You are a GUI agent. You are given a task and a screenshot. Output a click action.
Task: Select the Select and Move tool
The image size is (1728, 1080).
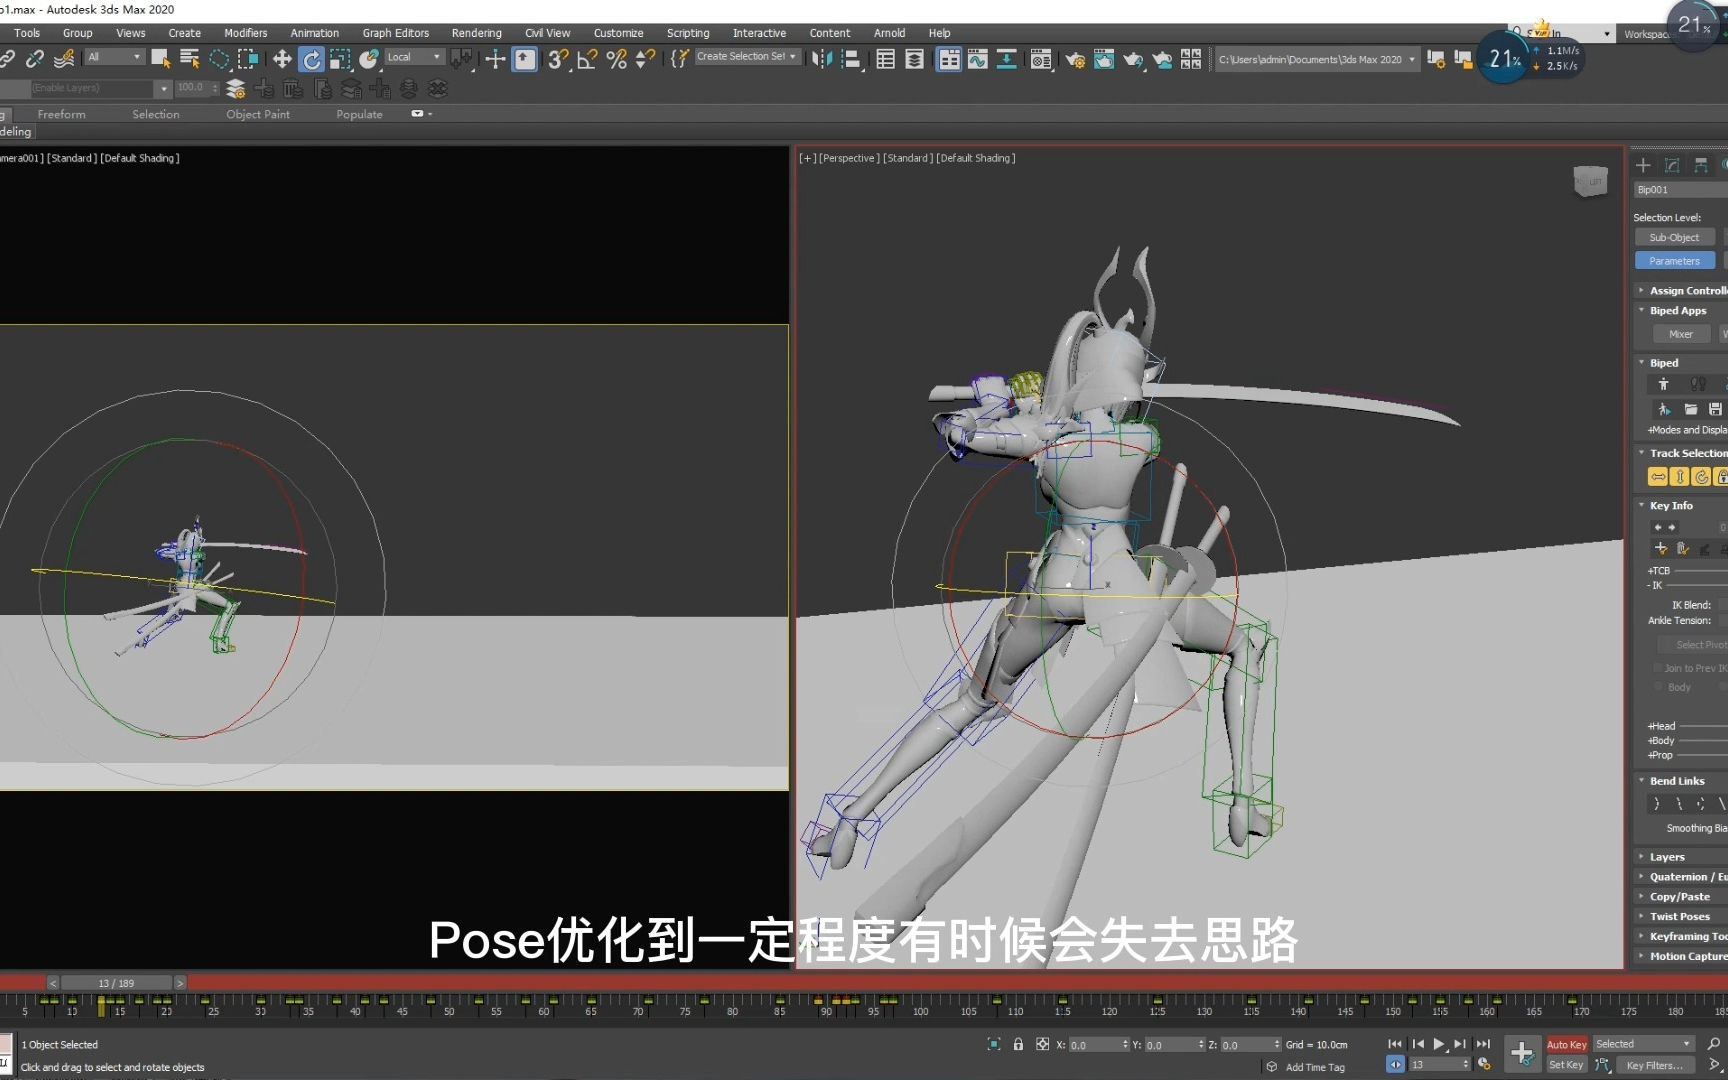click(x=282, y=59)
